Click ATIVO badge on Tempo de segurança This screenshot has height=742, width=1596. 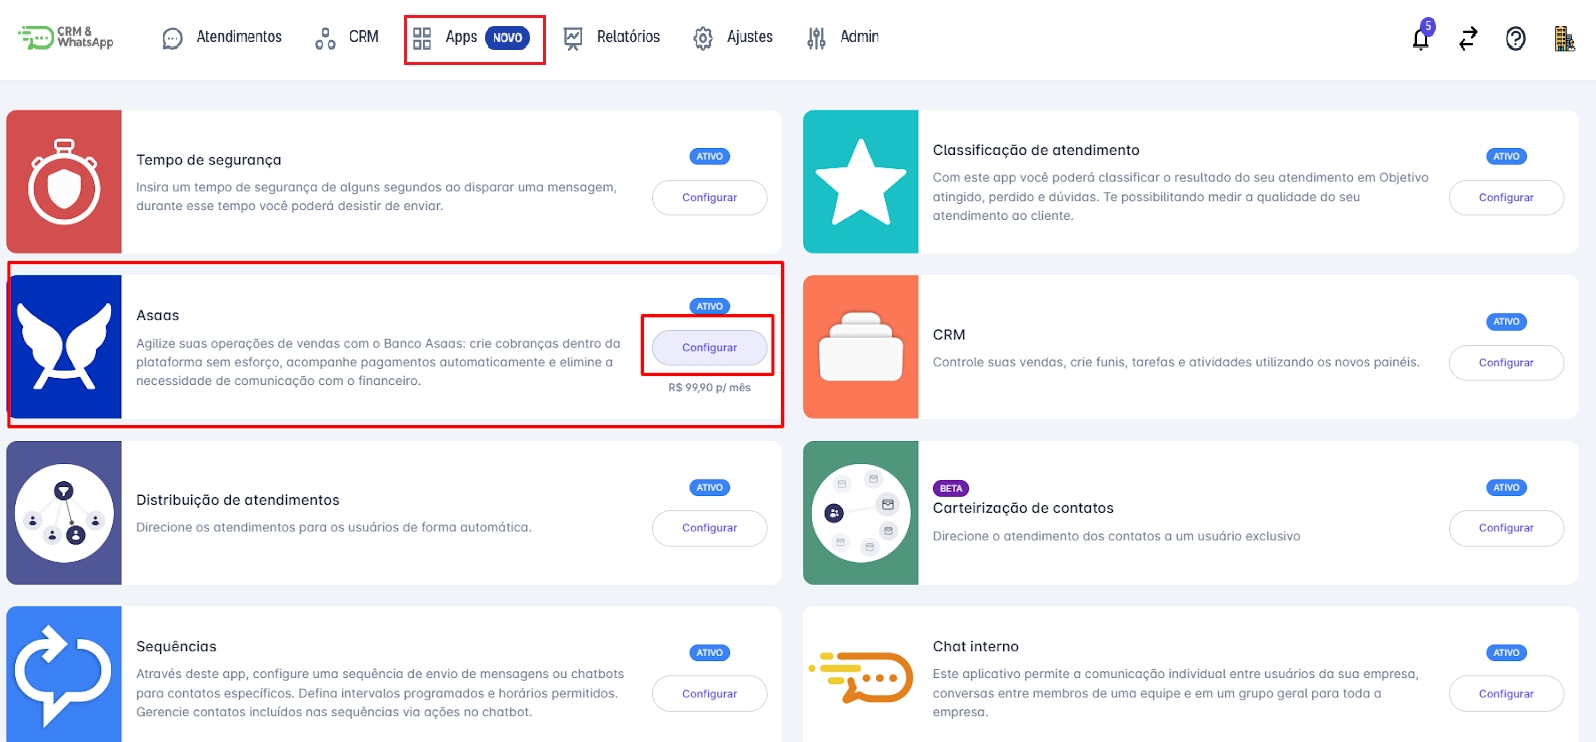(710, 157)
